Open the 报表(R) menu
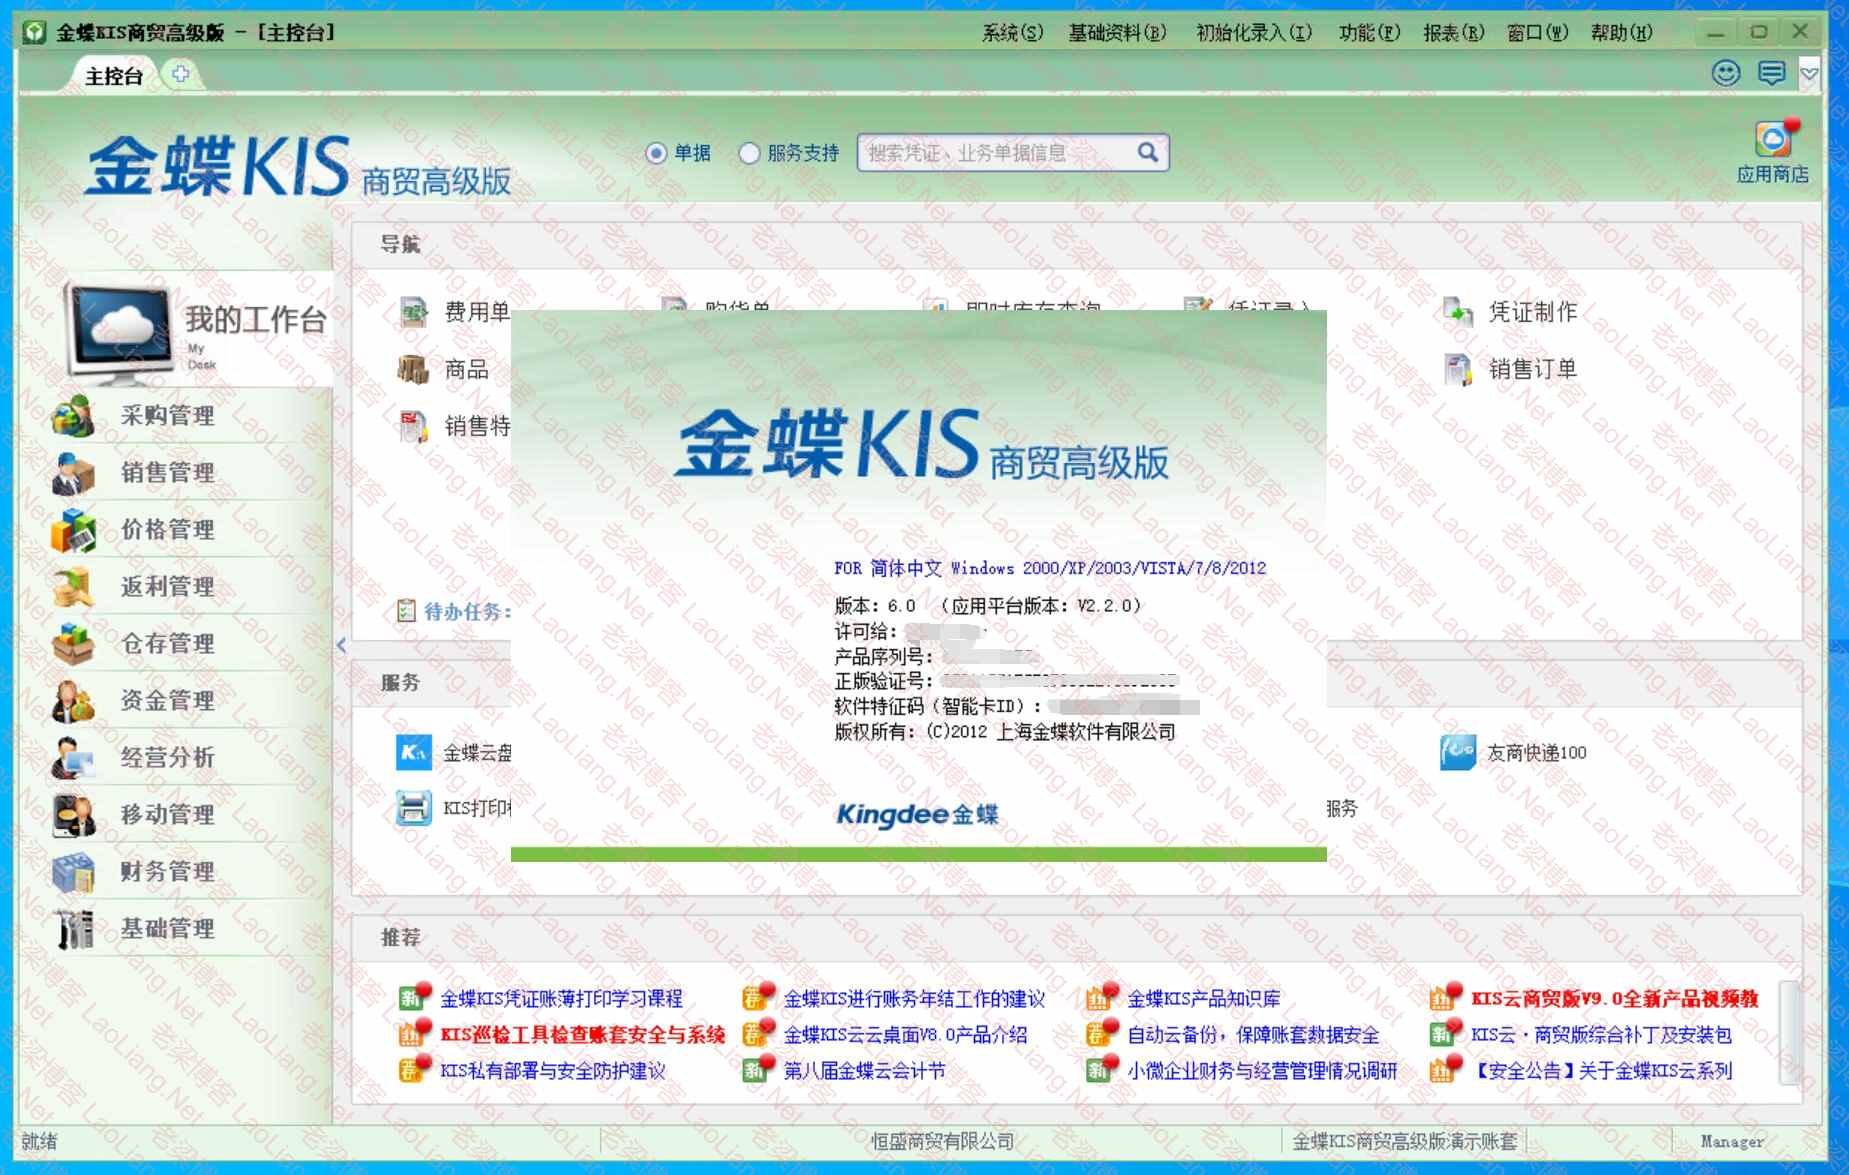Screen dimensions: 1849x1175 [x=1453, y=33]
